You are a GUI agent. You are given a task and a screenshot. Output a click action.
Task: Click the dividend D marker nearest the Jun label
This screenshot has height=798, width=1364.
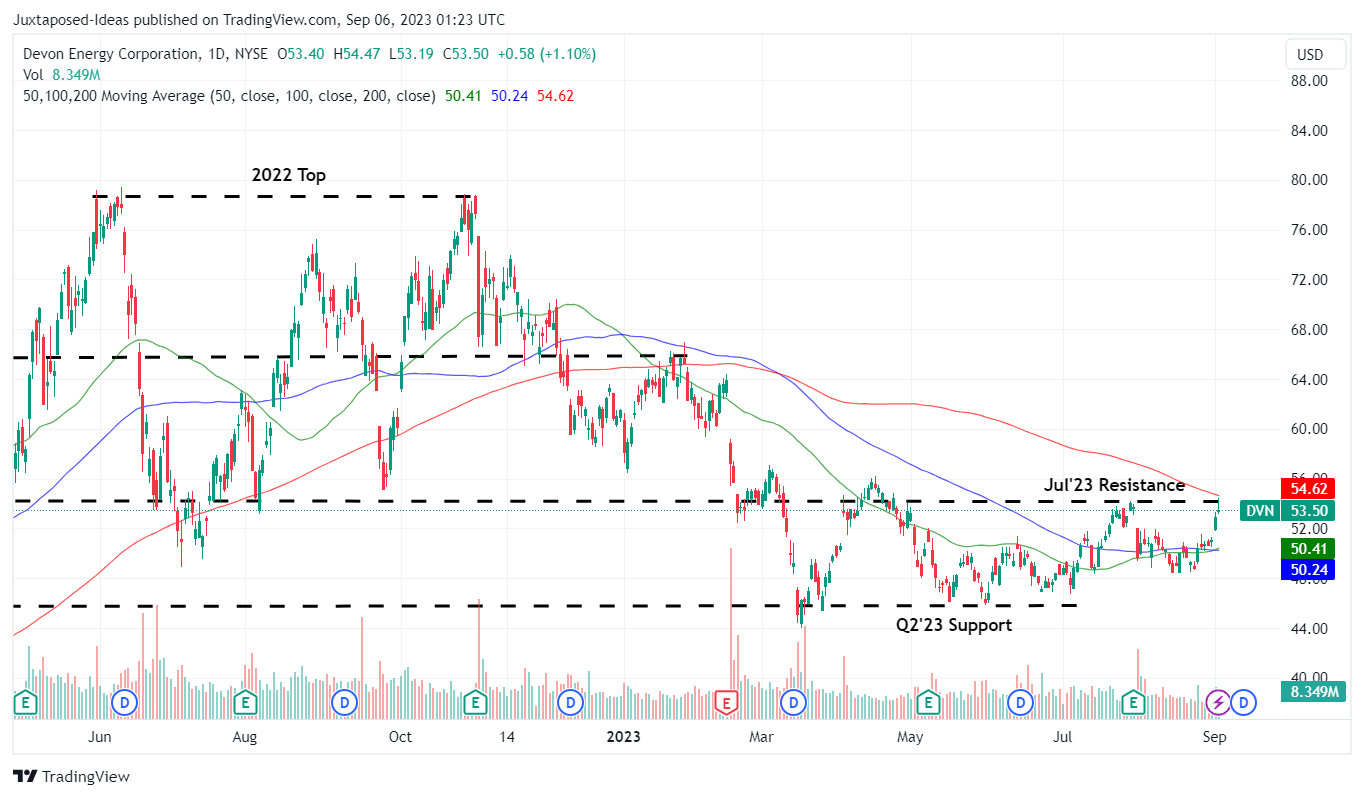[125, 703]
